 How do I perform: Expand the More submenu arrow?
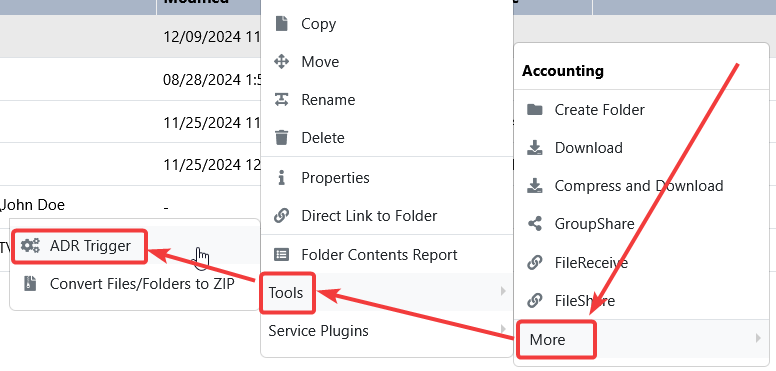758,338
